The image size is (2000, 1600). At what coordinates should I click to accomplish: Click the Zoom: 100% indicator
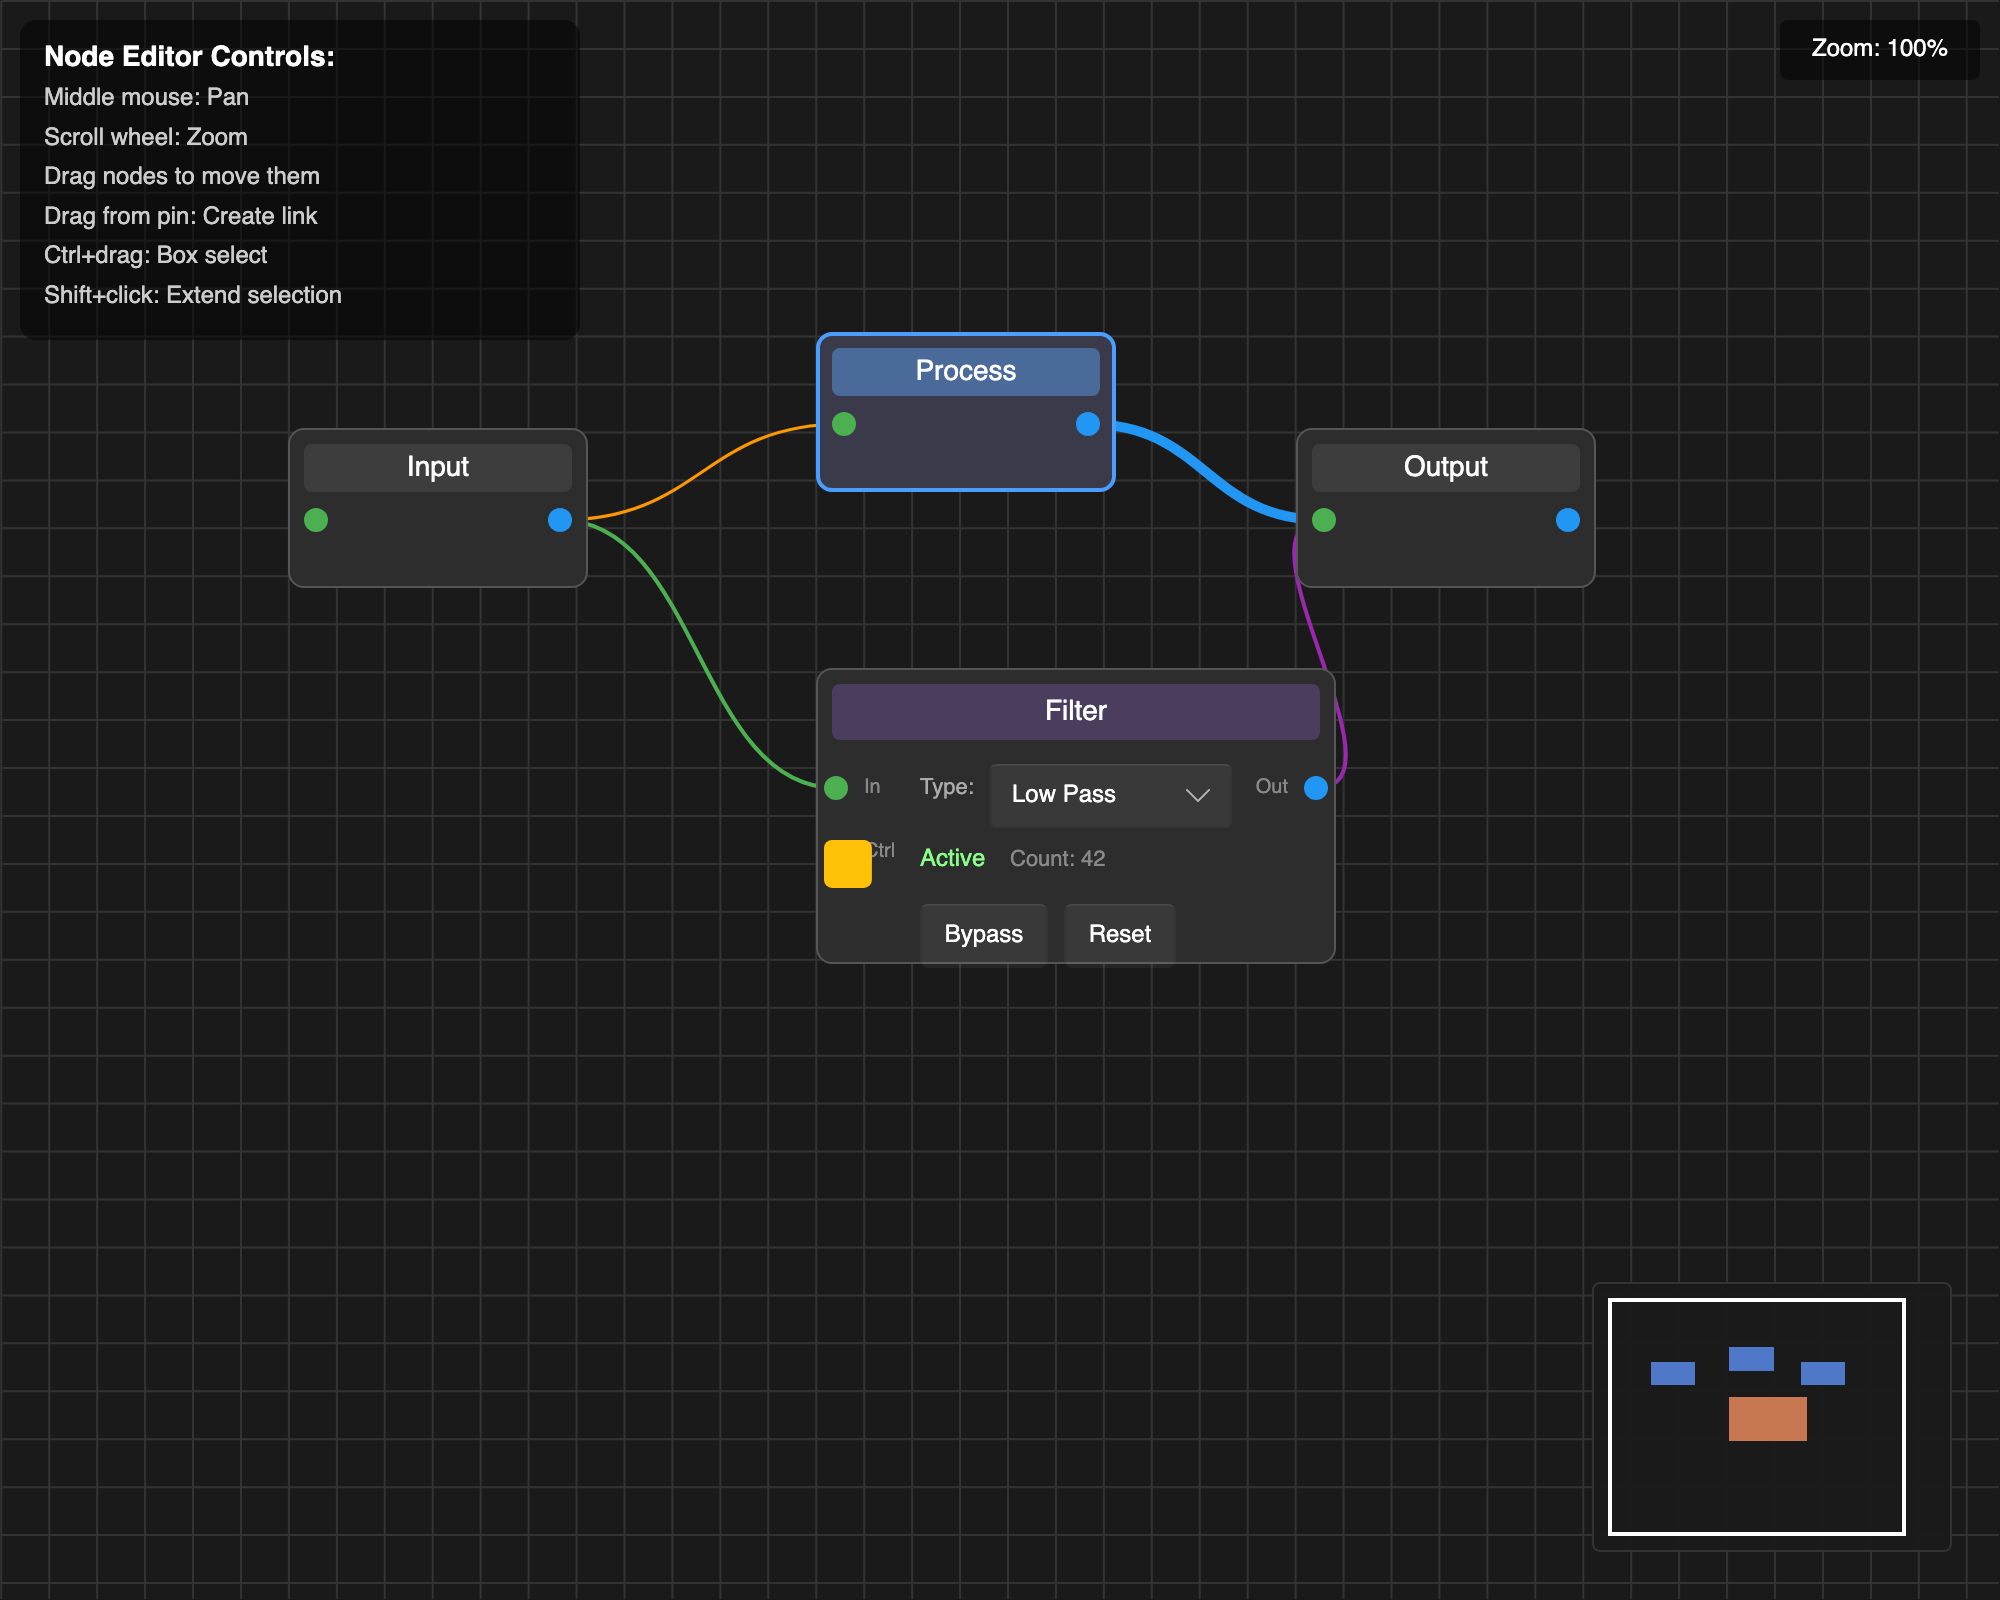coord(1880,49)
